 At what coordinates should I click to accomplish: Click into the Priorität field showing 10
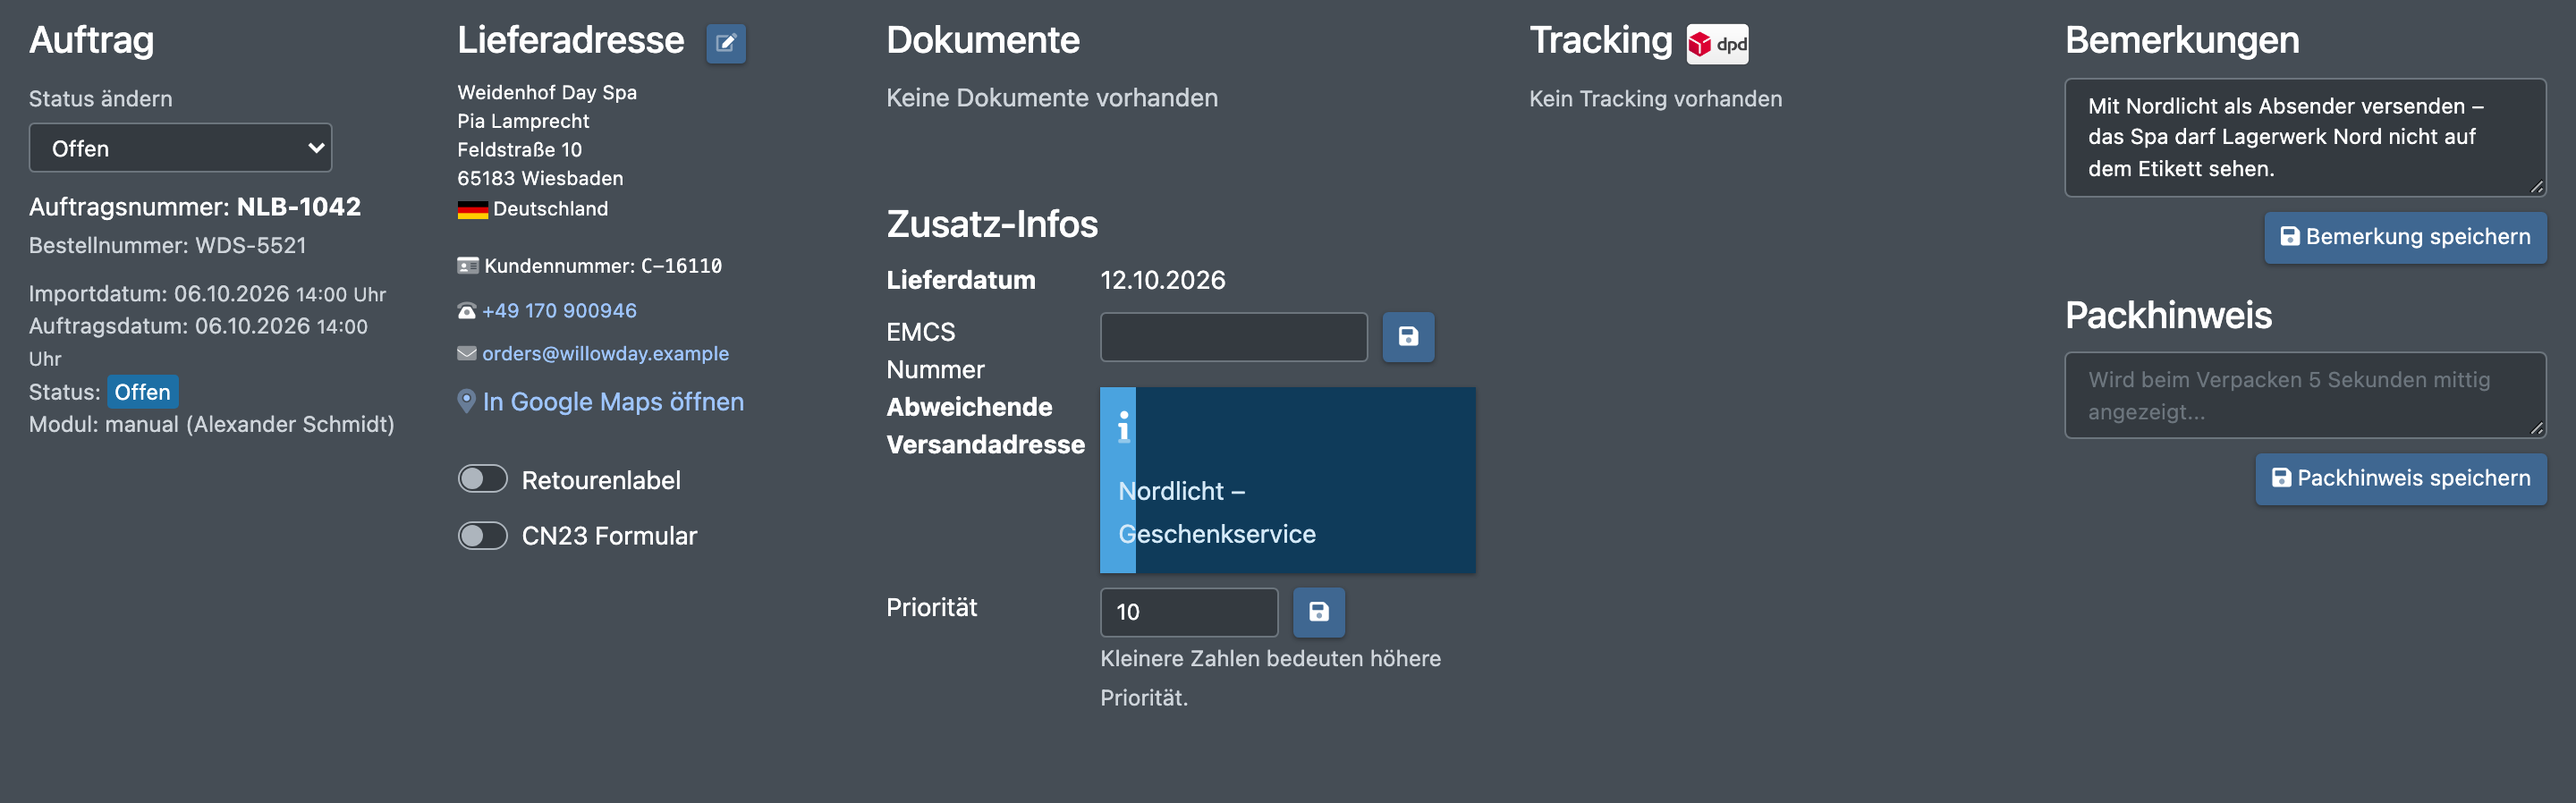pyautogui.click(x=1188, y=612)
